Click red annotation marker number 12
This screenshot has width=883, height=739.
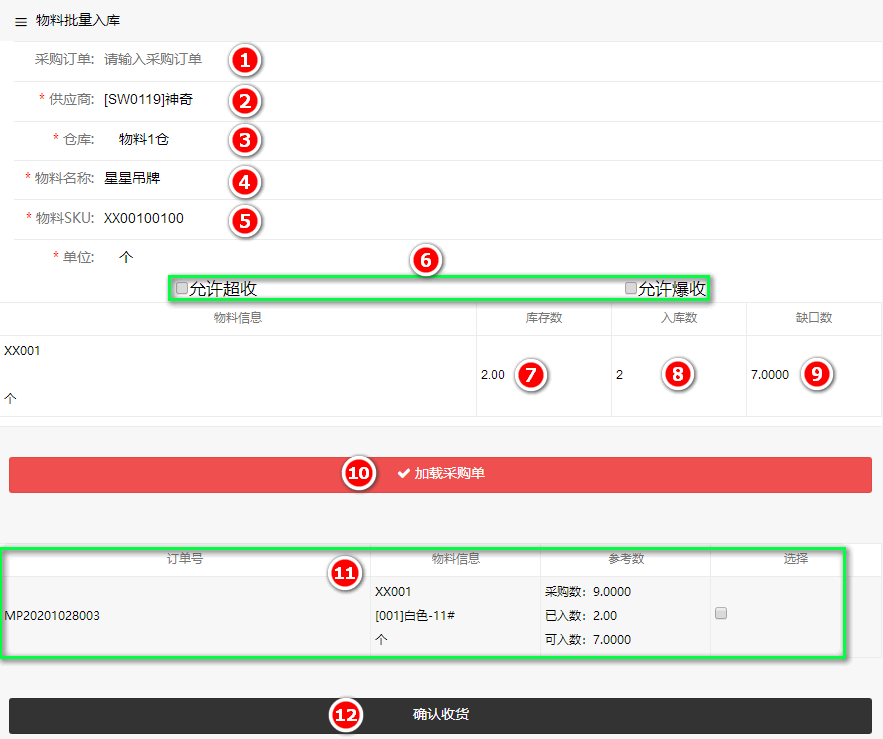tap(345, 715)
